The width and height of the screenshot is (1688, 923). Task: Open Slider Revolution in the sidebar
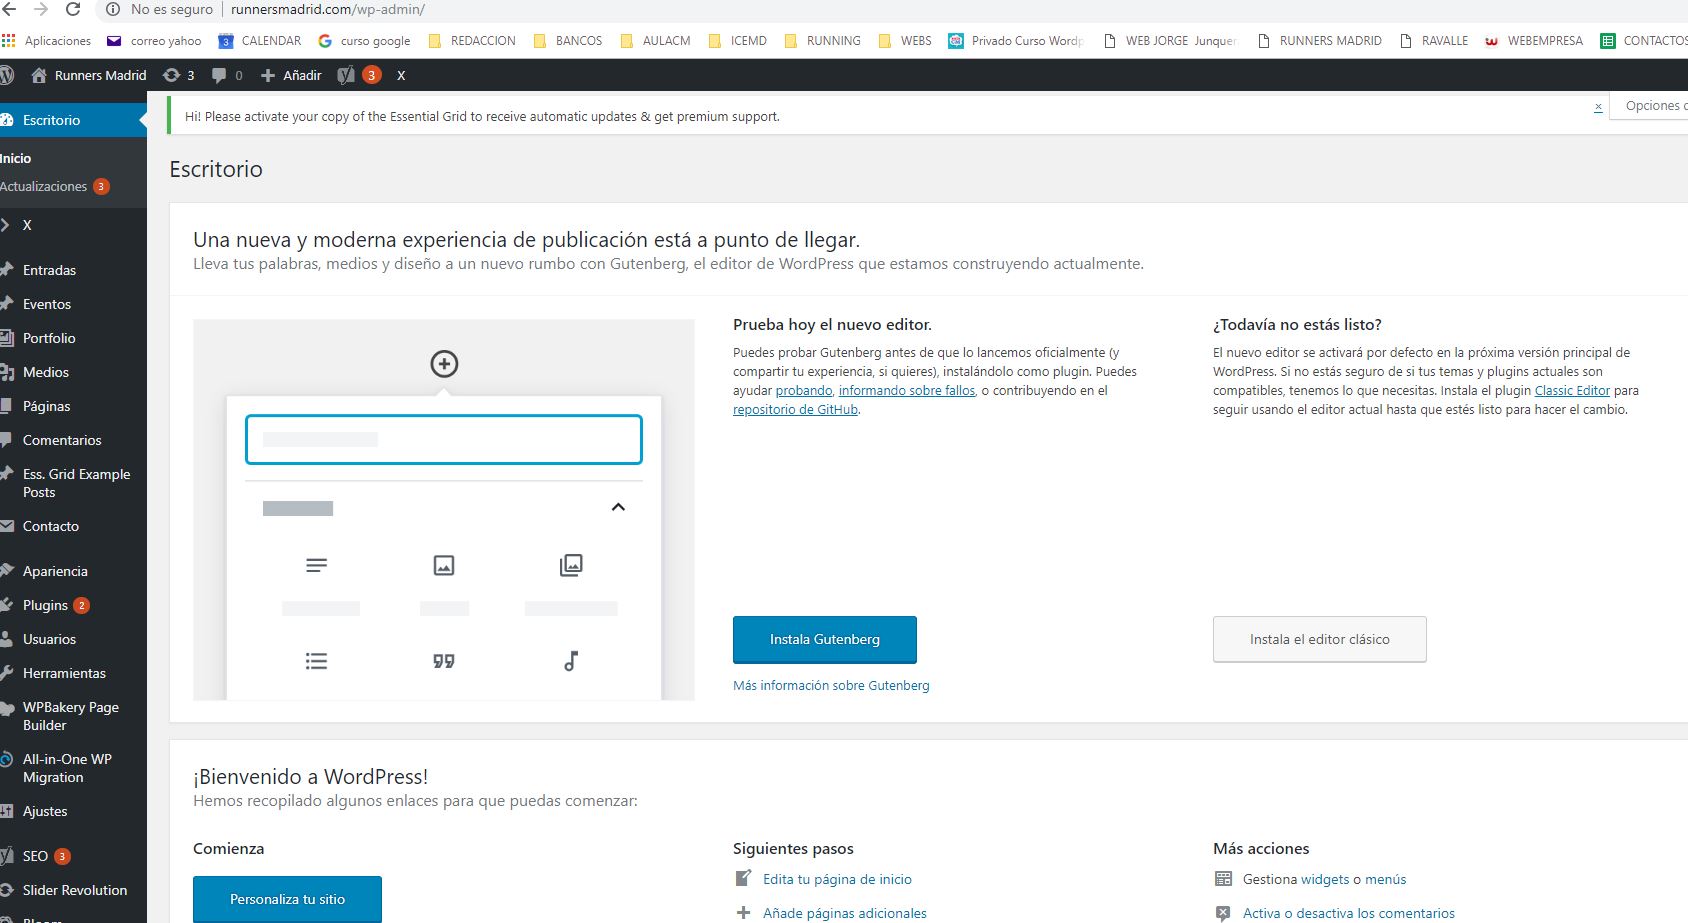73,890
